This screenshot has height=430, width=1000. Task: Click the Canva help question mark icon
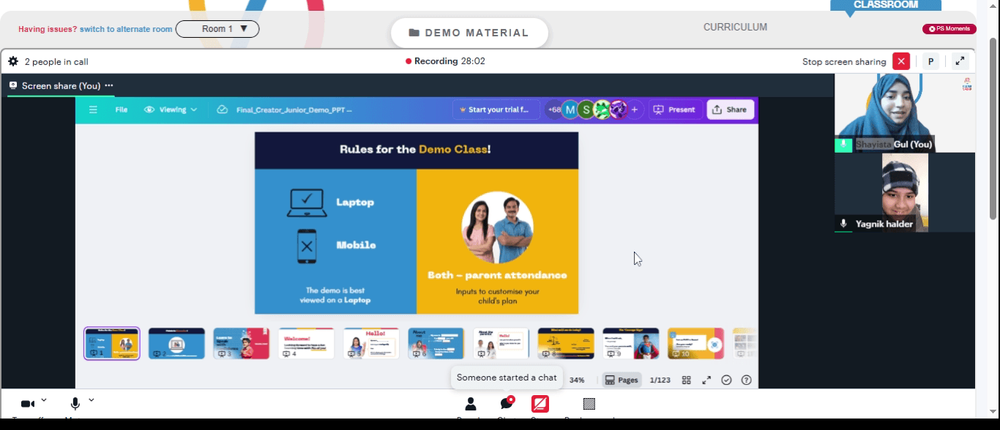tap(746, 380)
